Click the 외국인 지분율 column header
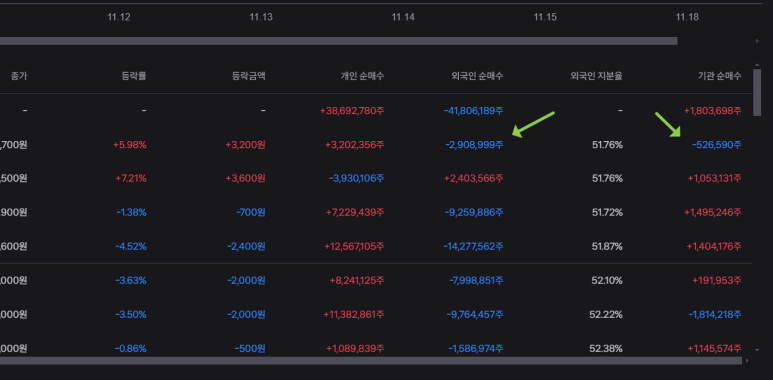The height and width of the screenshot is (380, 773). pyautogui.click(x=597, y=76)
